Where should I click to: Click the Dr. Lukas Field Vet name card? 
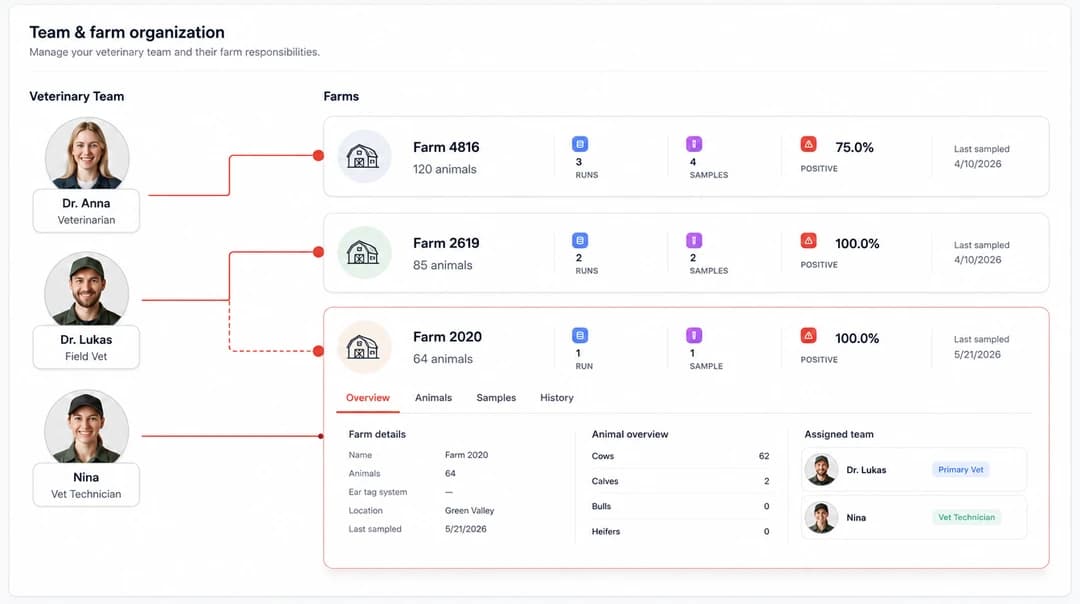coord(86,347)
